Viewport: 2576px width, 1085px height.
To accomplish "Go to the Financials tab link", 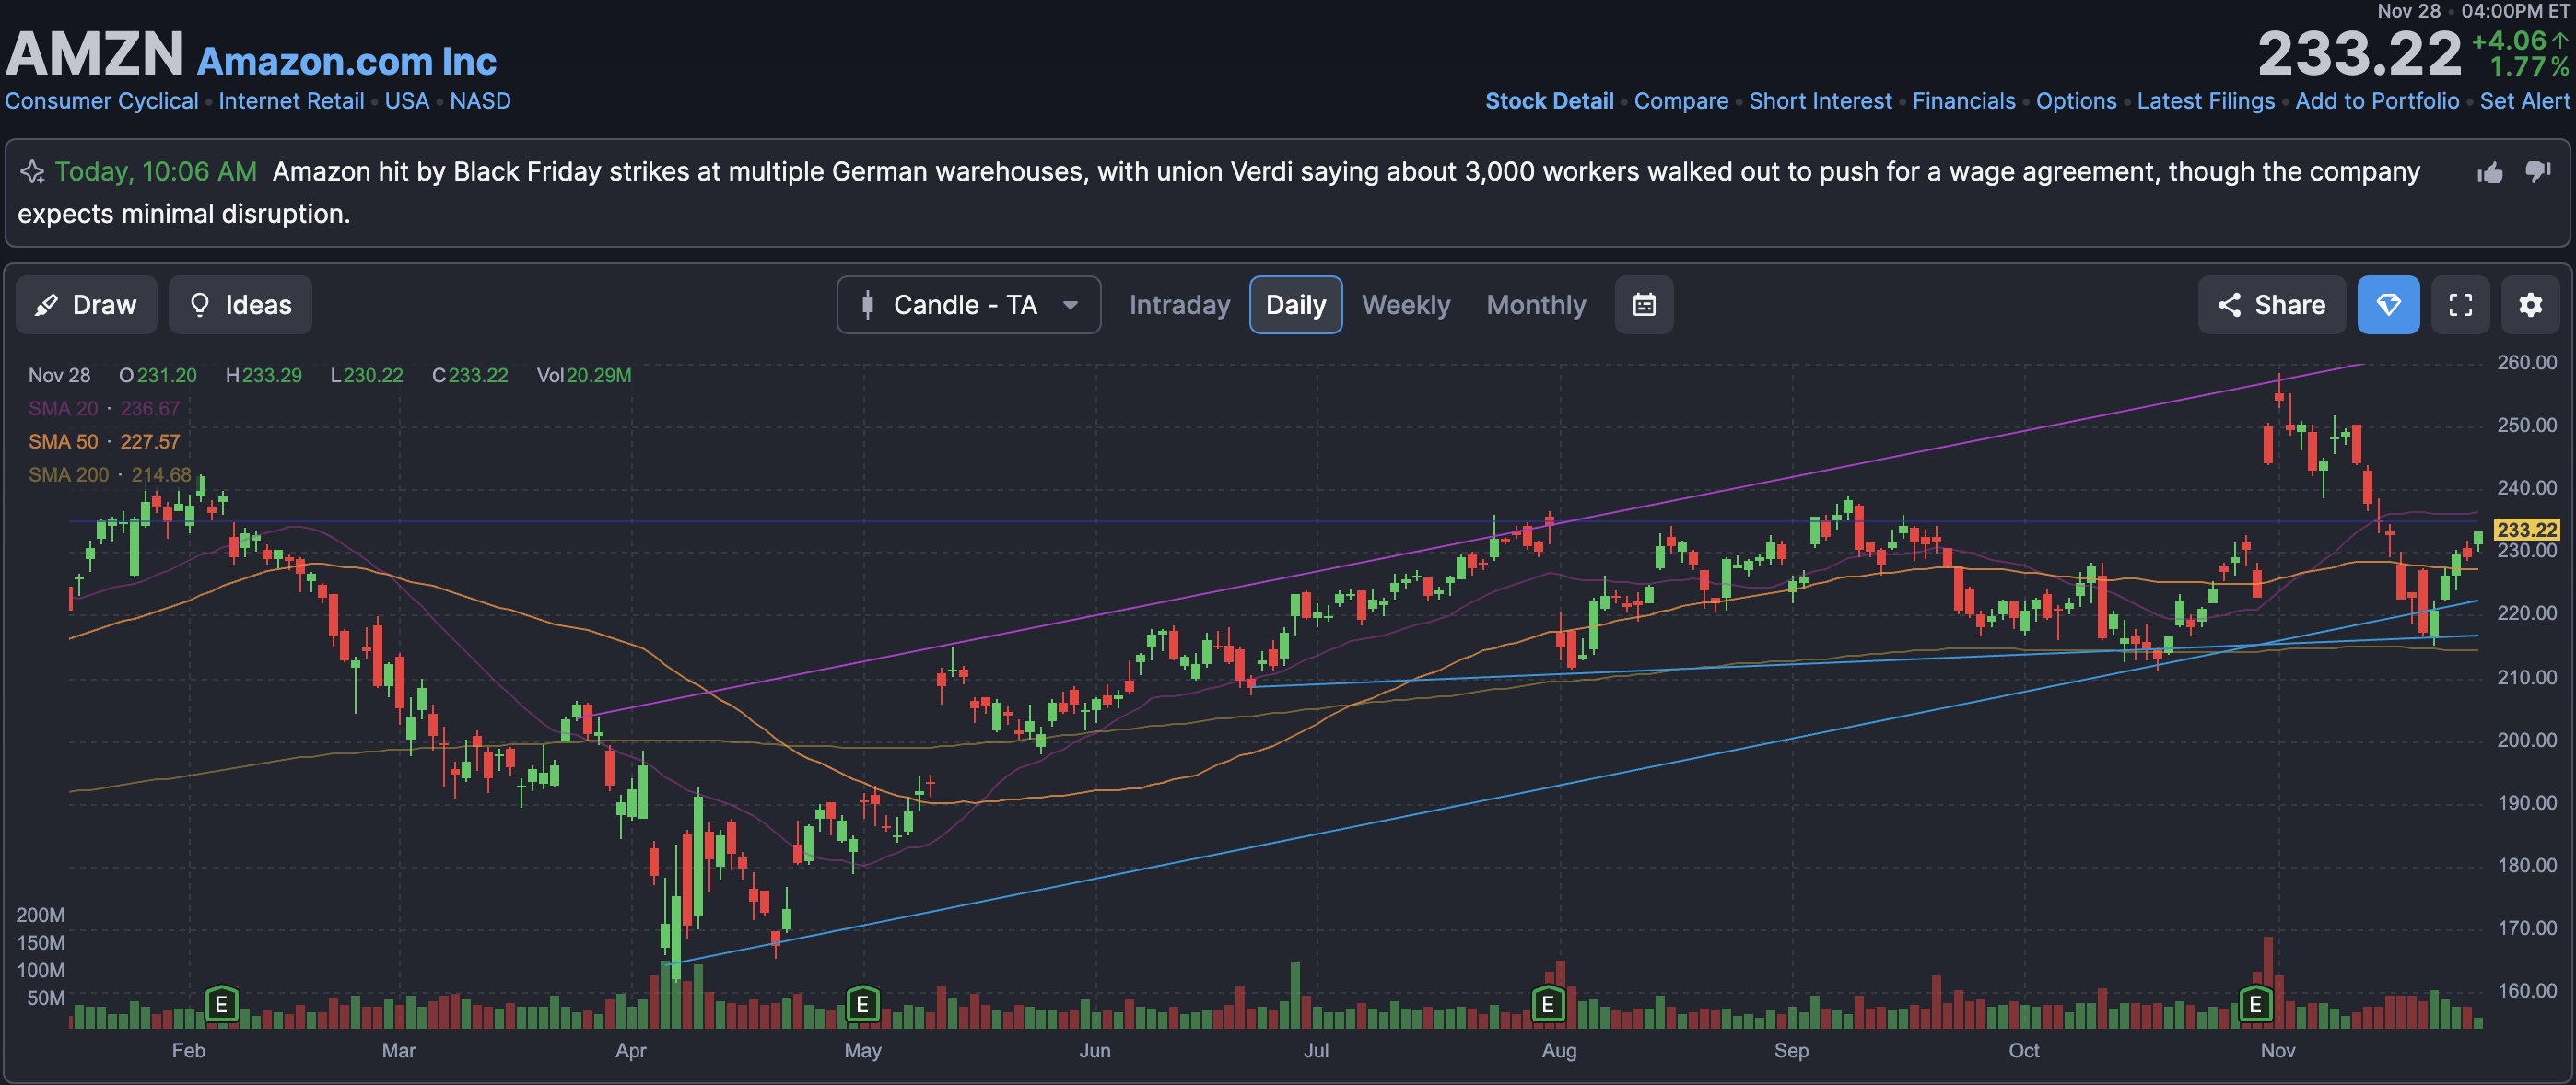I will [x=1963, y=101].
